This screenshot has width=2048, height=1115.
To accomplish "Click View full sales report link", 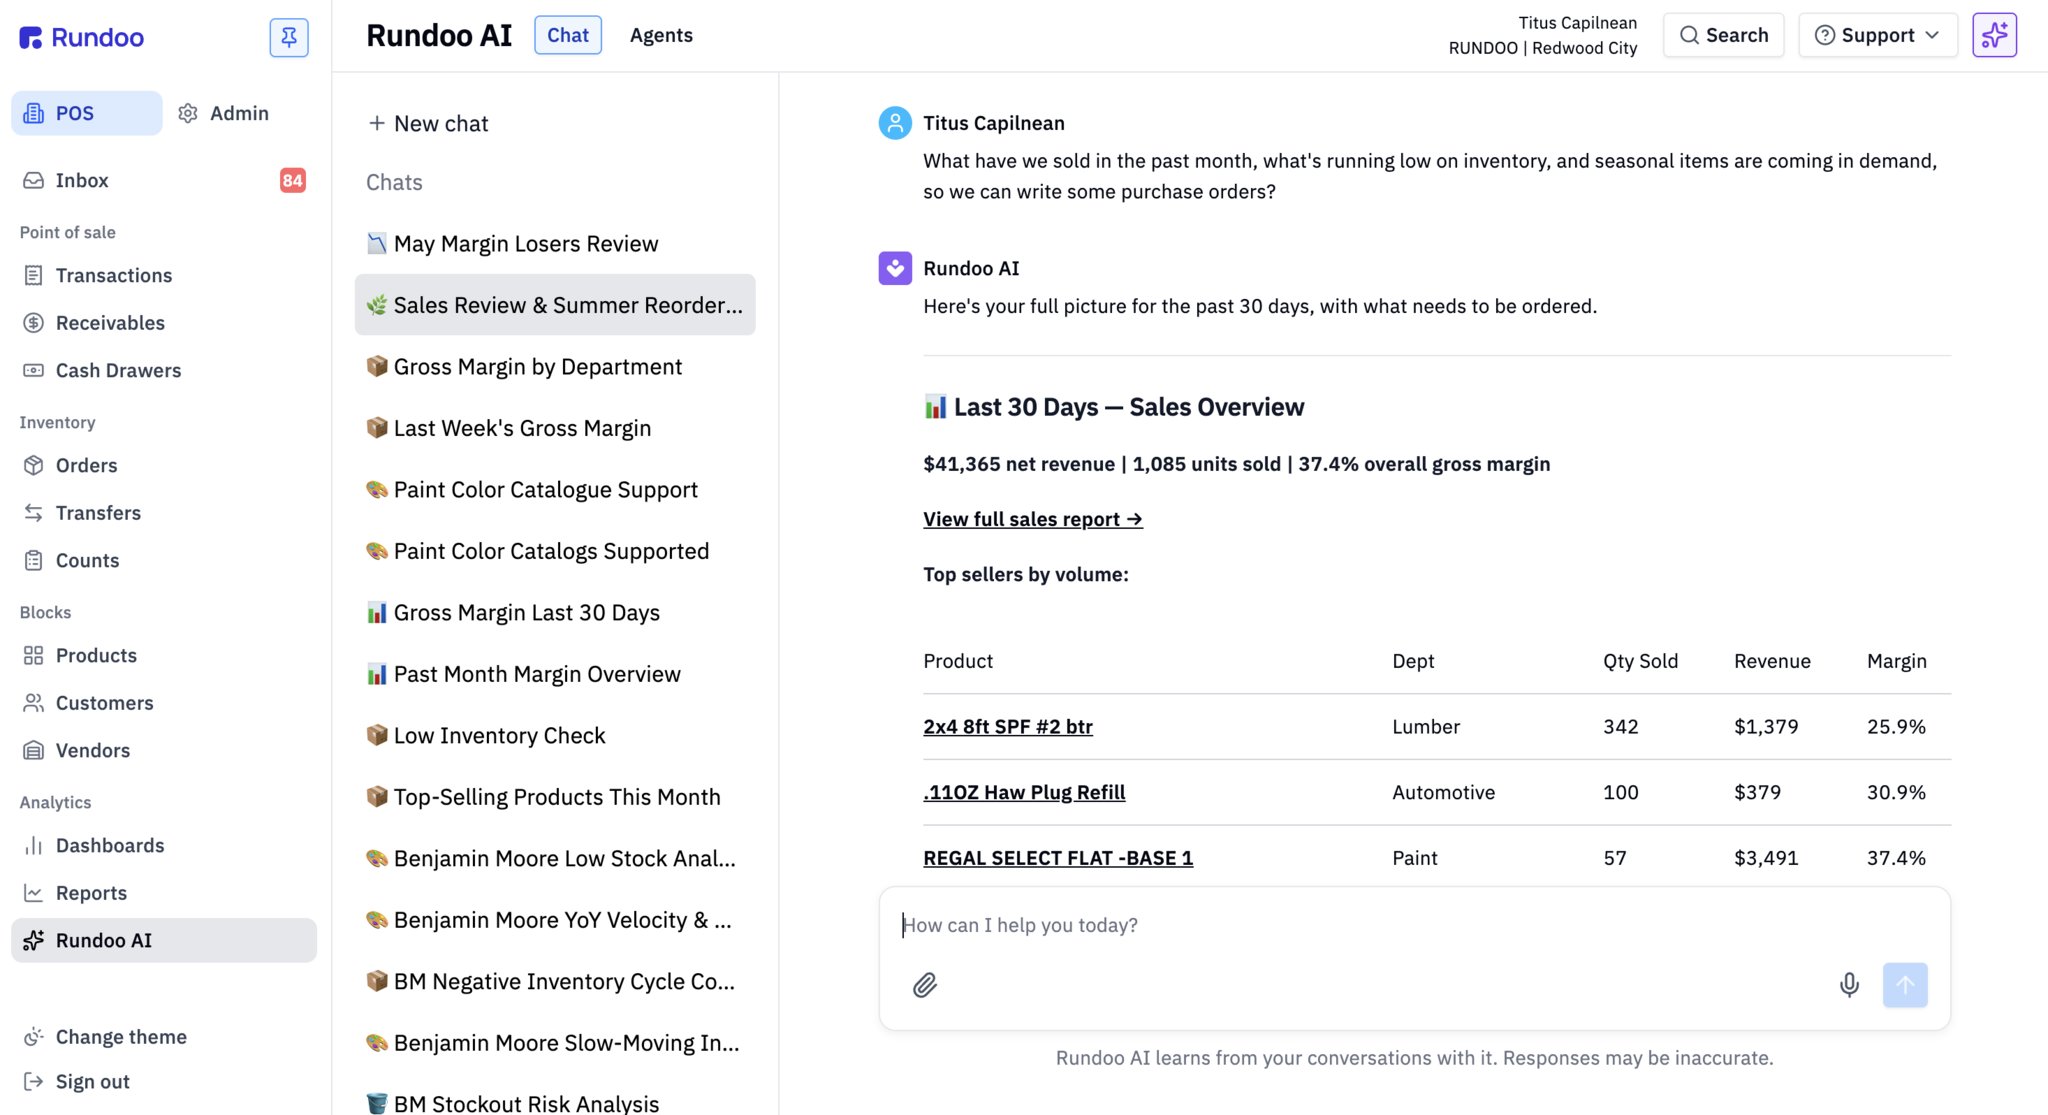I will tap(1032, 519).
